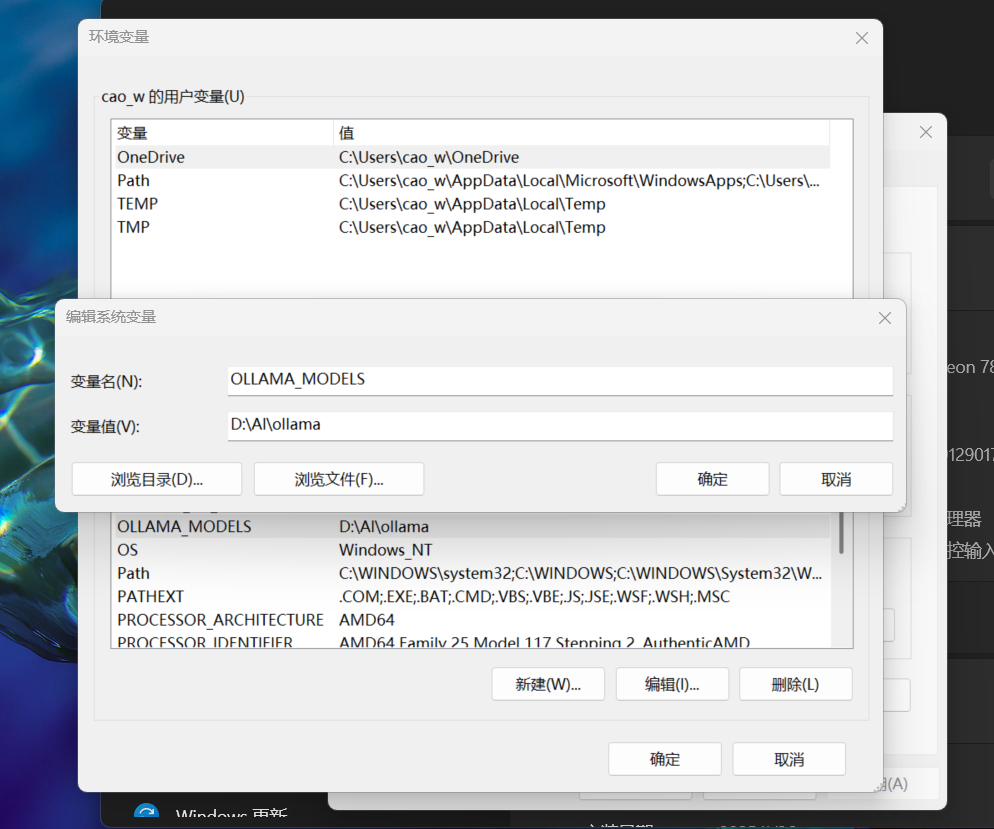Select the TMP user variable row
This screenshot has height=829, width=994.
(470, 227)
